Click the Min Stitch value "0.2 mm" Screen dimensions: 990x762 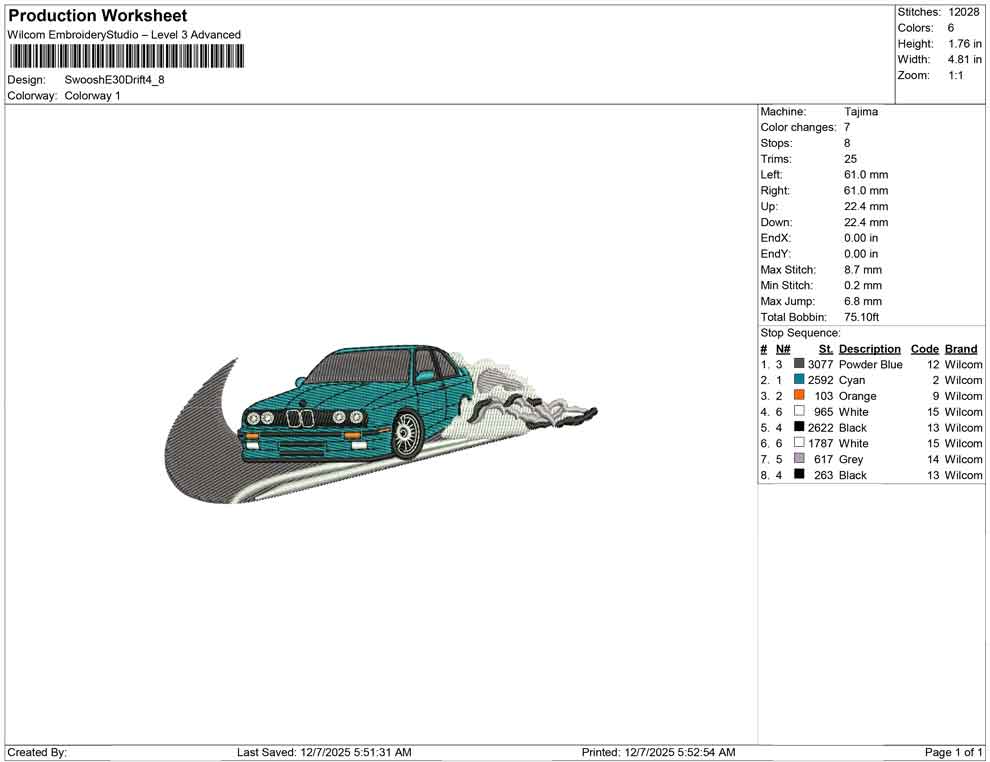[x=863, y=285]
